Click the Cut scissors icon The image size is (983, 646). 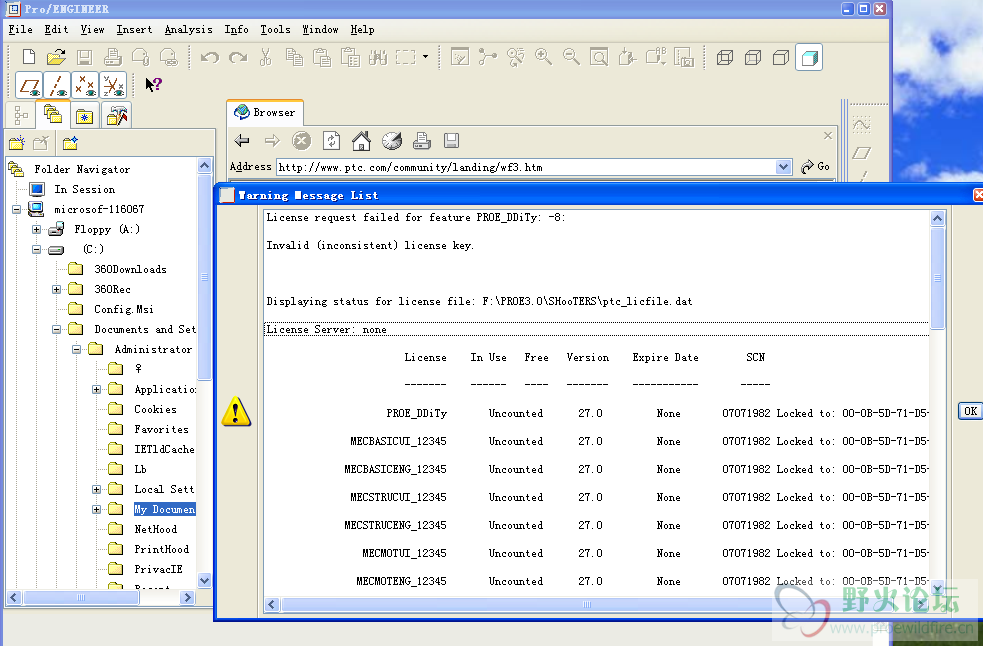[266, 57]
